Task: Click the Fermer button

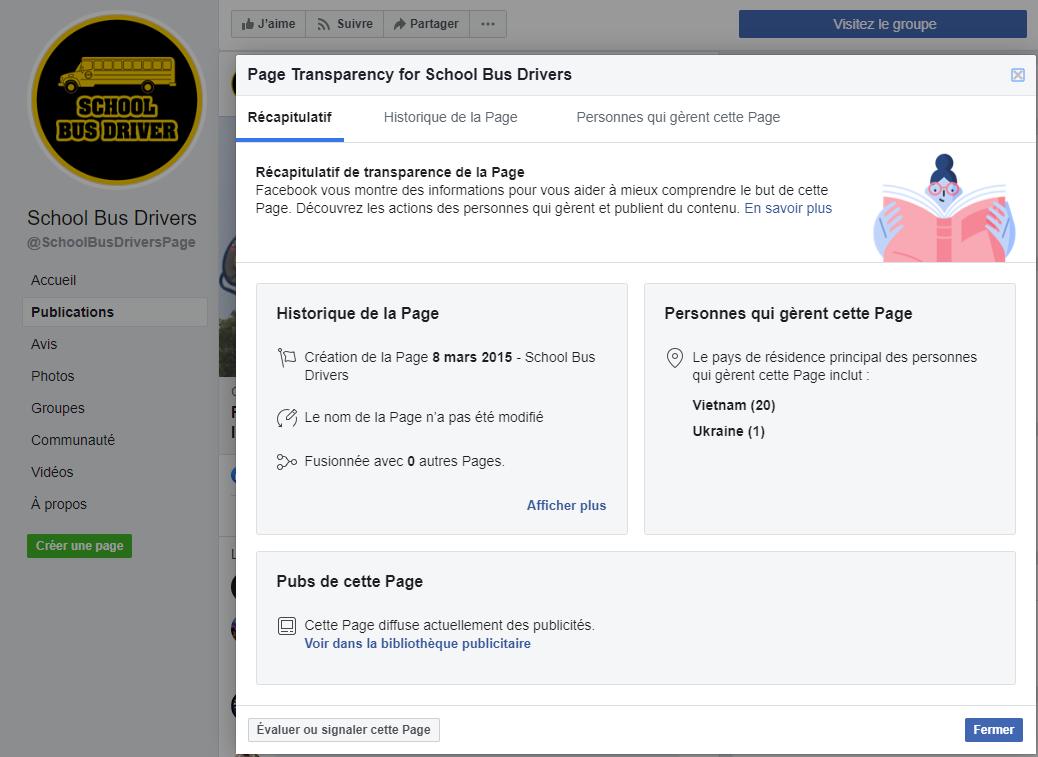Action: click(993, 730)
